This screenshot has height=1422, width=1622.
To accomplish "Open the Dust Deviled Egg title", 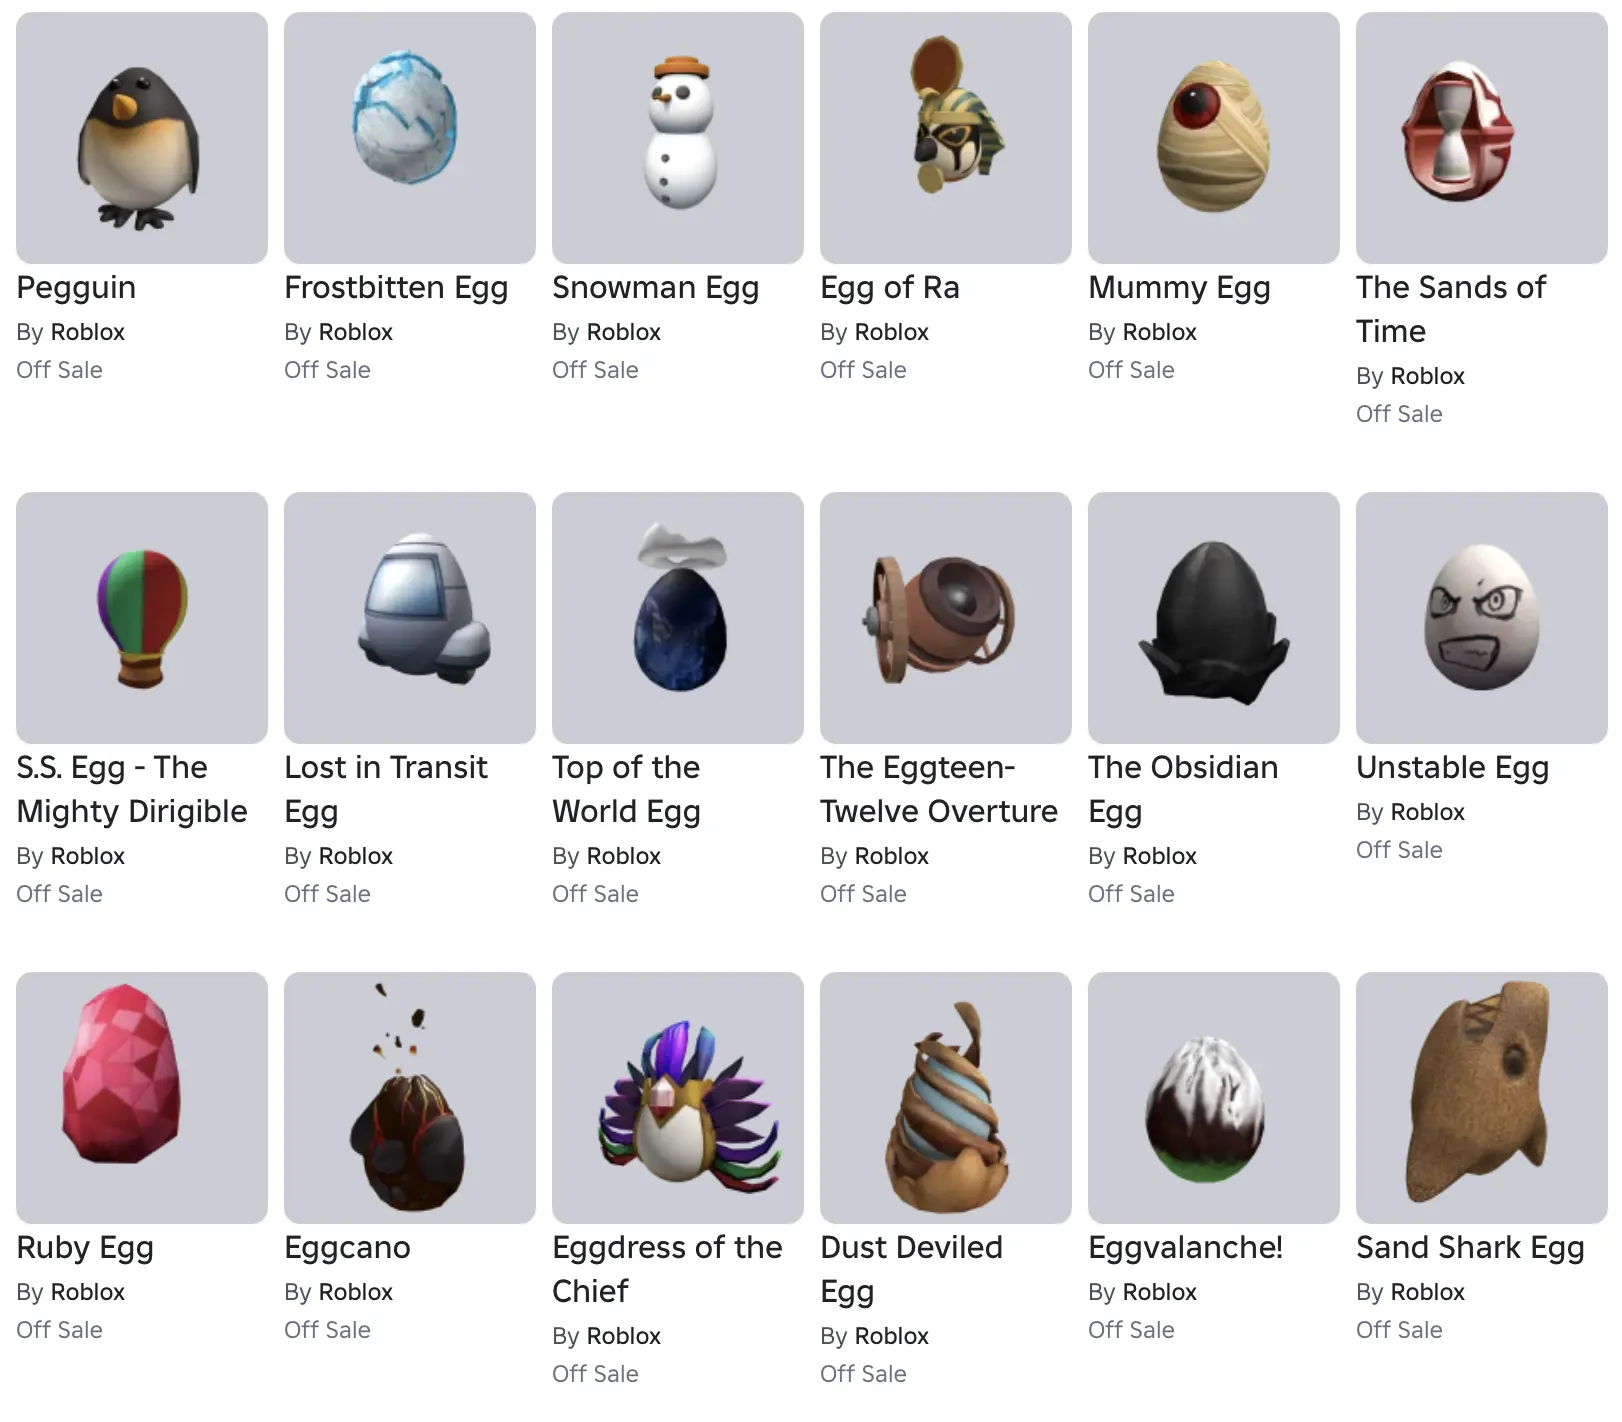I will (x=911, y=1269).
